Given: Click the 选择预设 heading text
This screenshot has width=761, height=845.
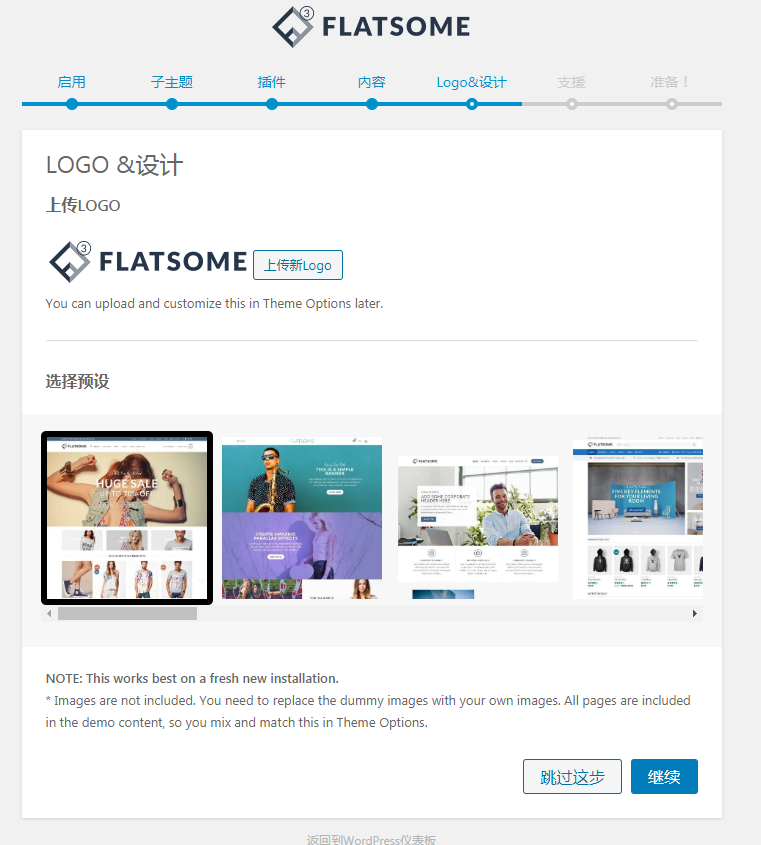Looking at the screenshot, I should tap(78, 382).
